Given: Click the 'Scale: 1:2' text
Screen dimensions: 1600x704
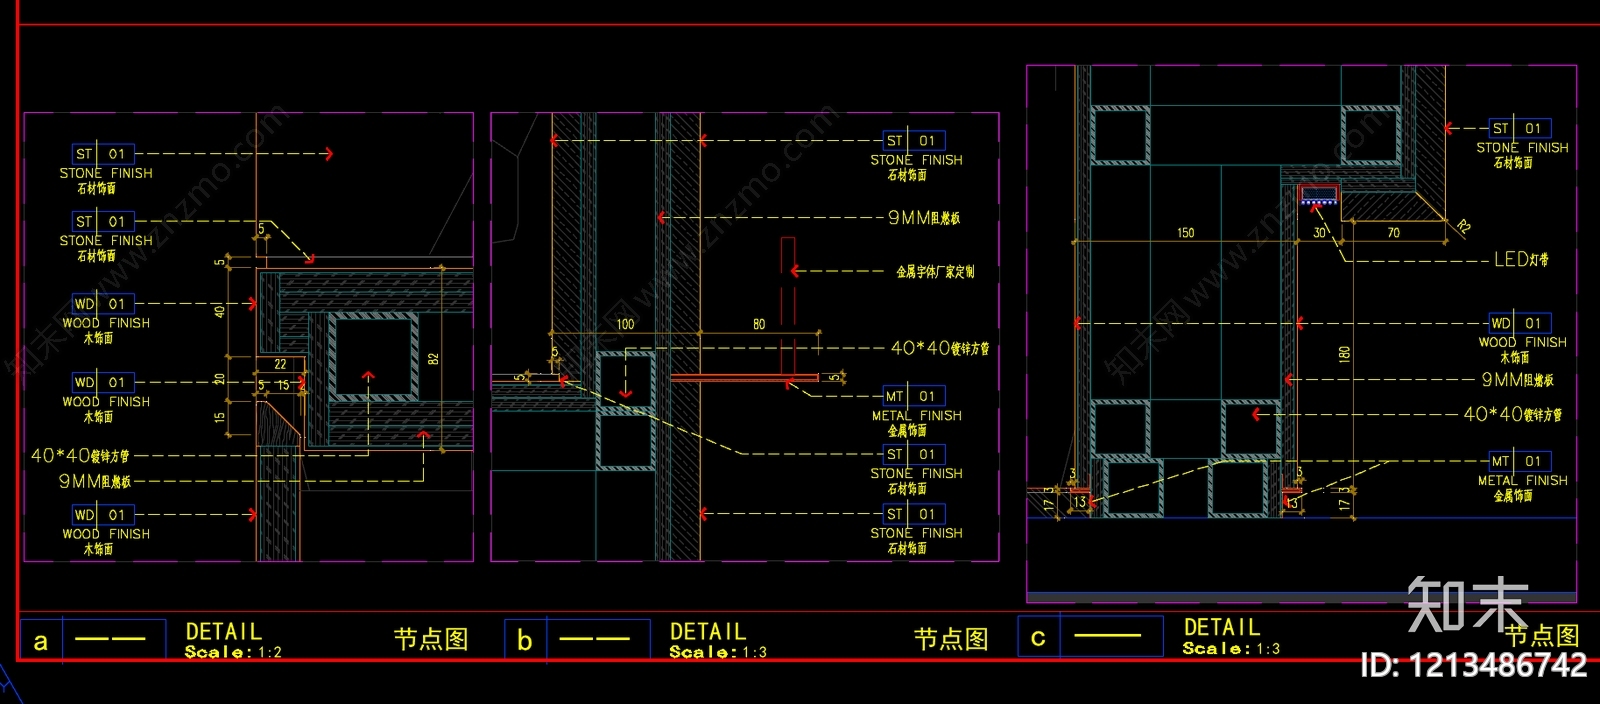Looking at the screenshot, I should [x=233, y=652].
